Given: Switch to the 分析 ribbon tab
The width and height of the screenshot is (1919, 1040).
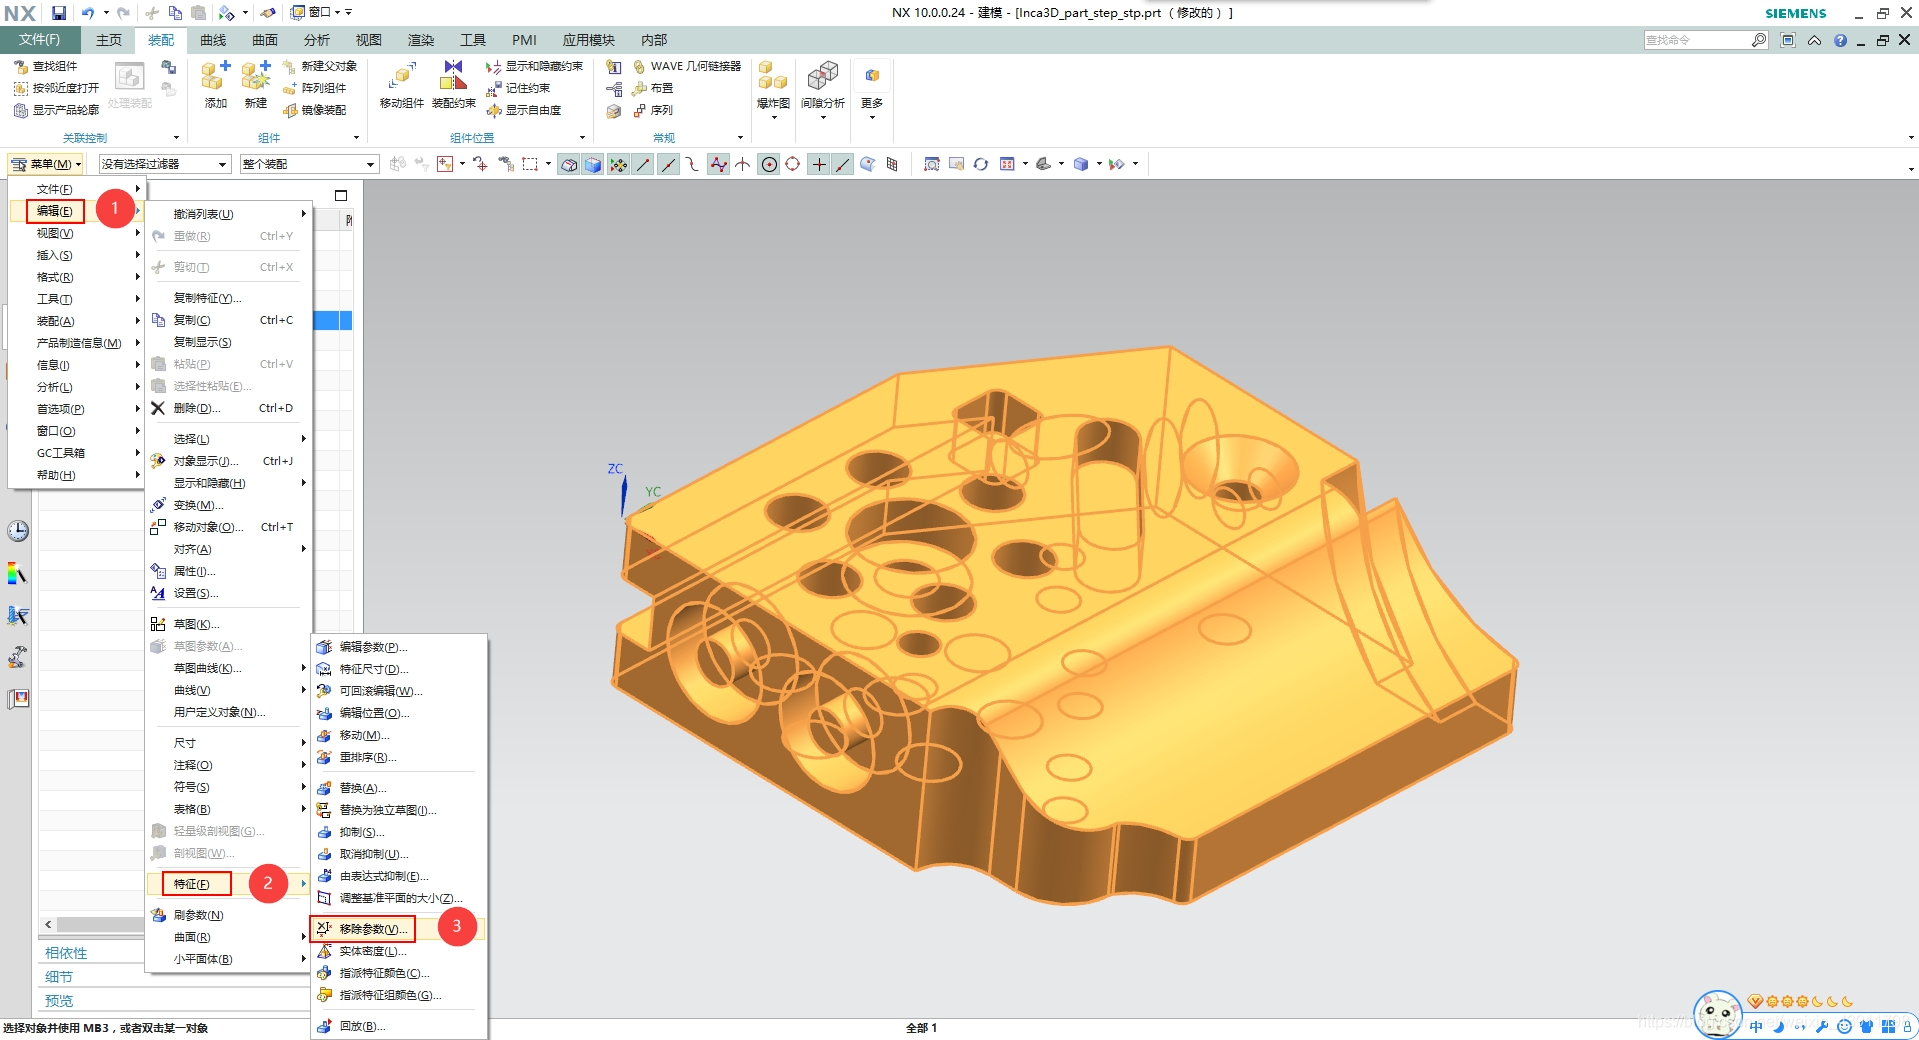Looking at the screenshot, I should (317, 40).
